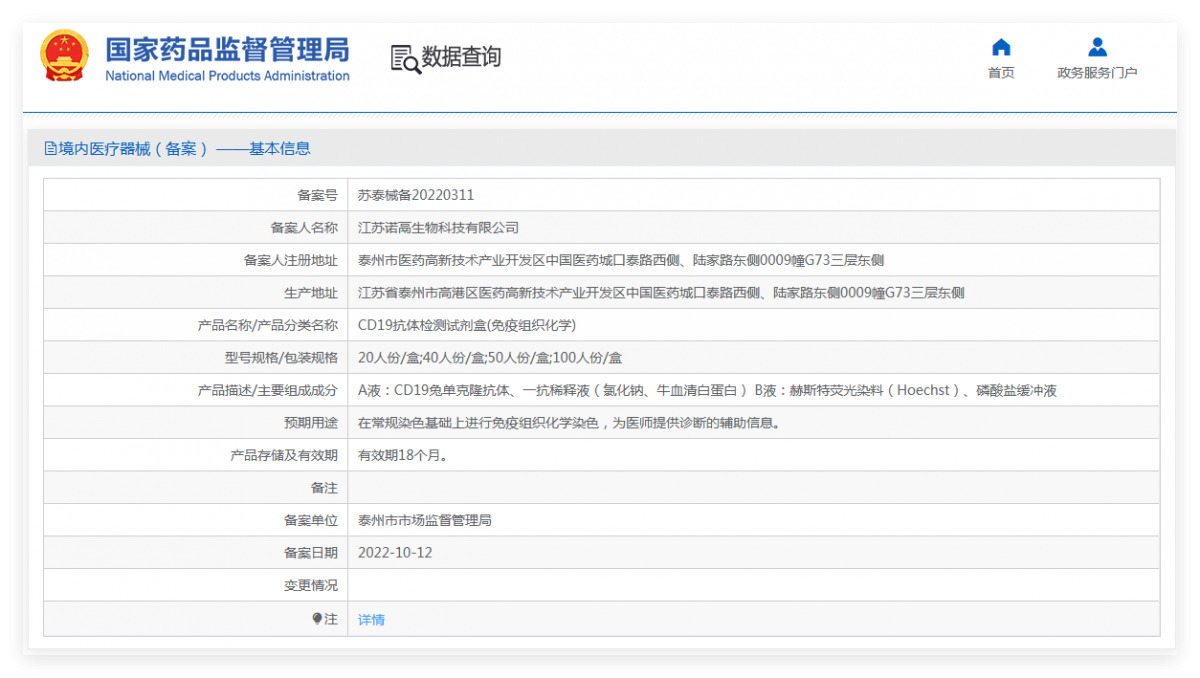Viewport: 1200px width, 678px height.
Task: Click National Medical Products Administration text
Action: pyautogui.click(x=227, y=76)
